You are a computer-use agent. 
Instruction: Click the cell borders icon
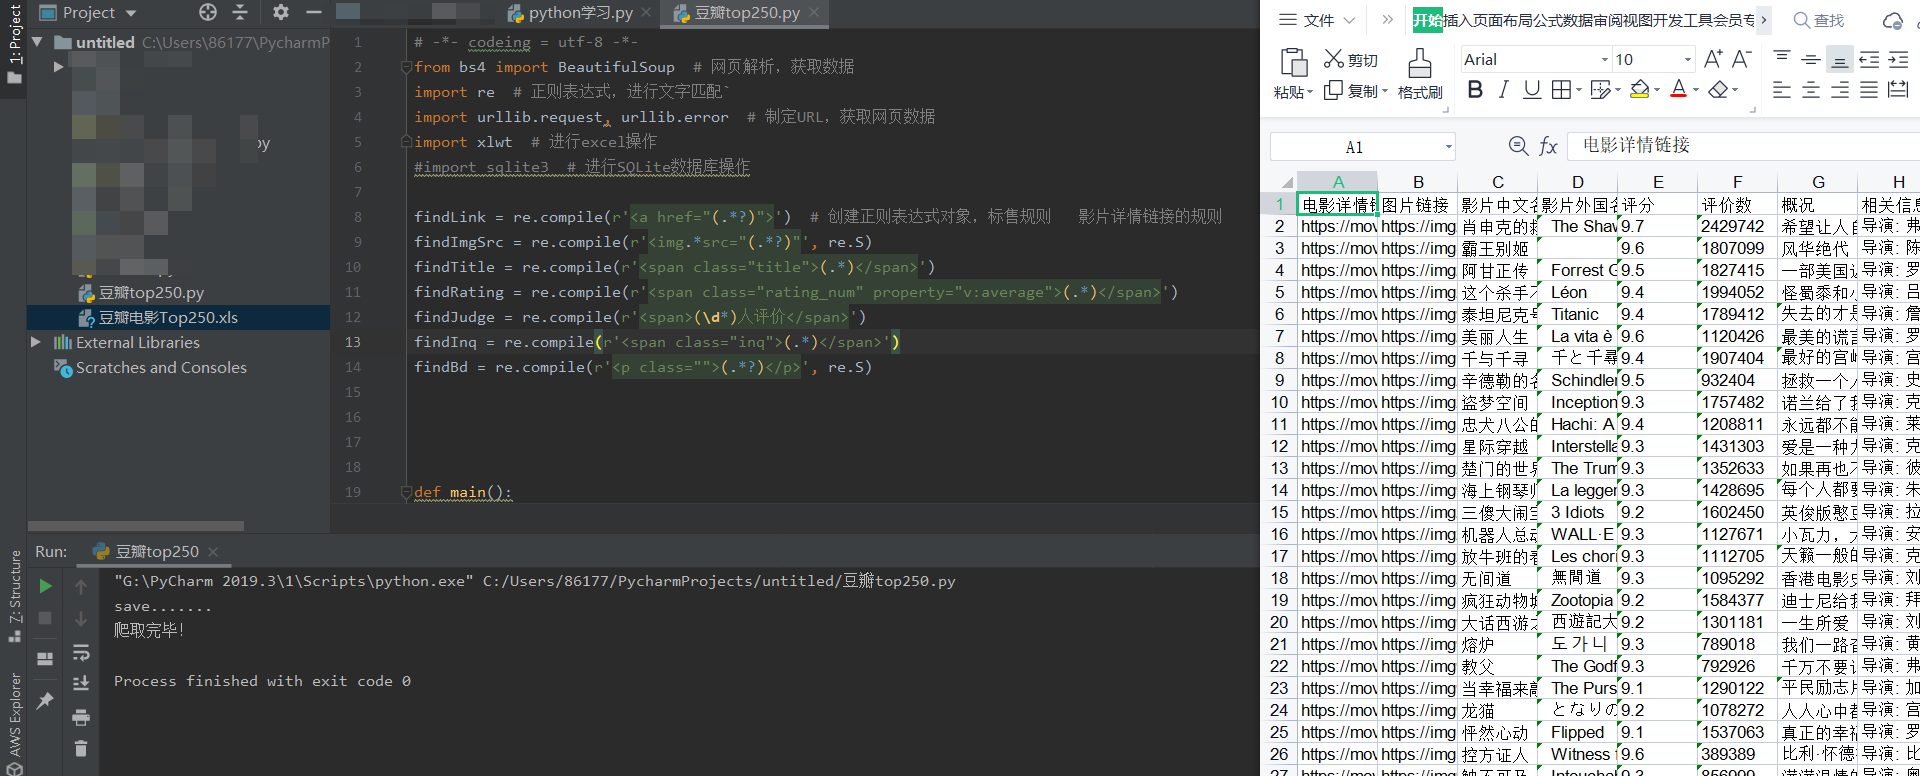coord(1561,90)
